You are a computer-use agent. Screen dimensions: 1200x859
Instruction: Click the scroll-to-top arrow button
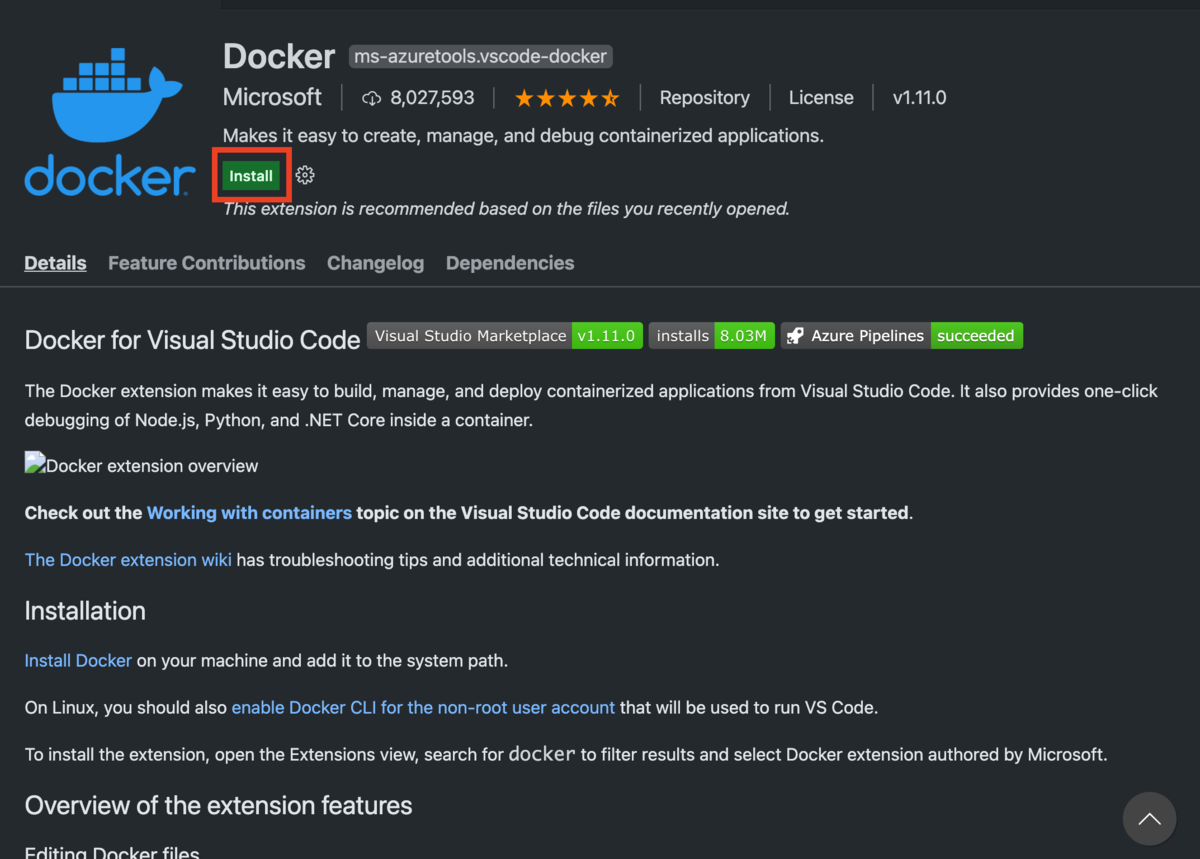pos(1149,818)
